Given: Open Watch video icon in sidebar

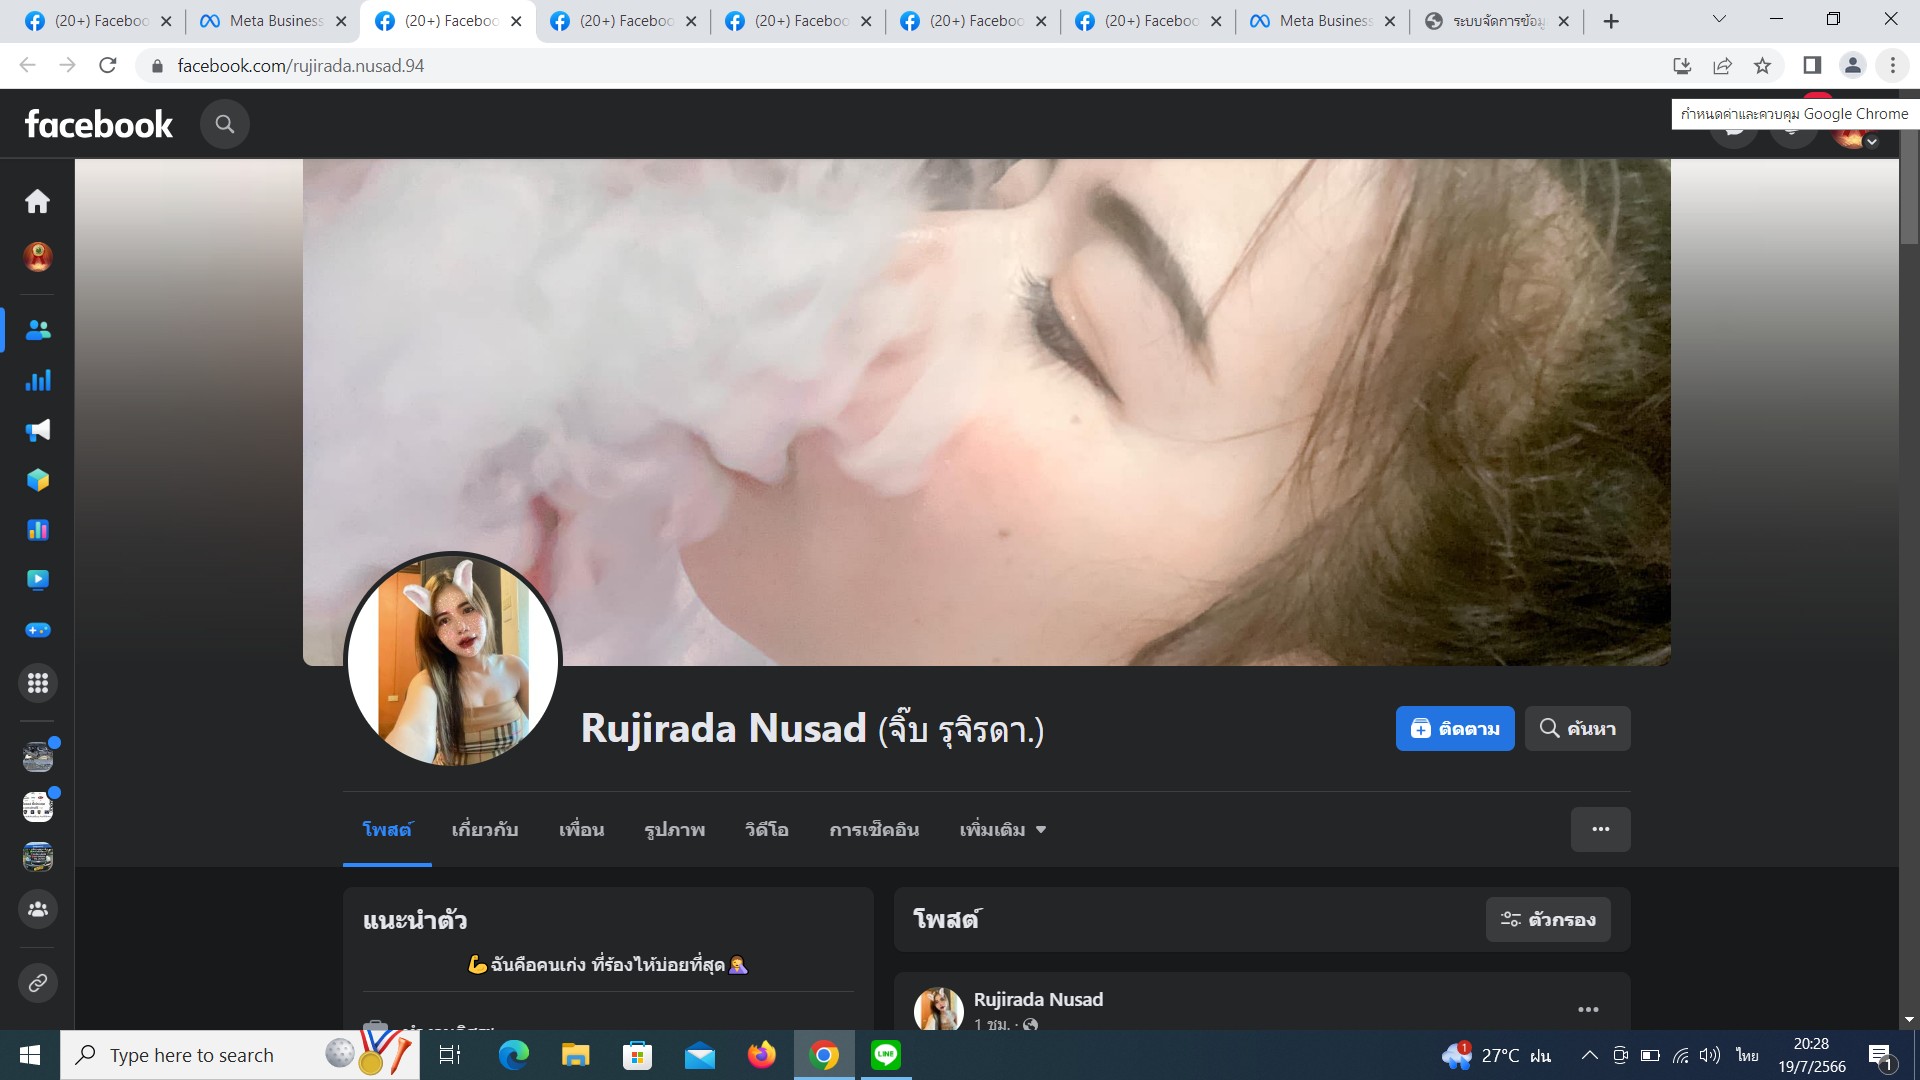Looking at the screenshot, I should pos(38,580).
